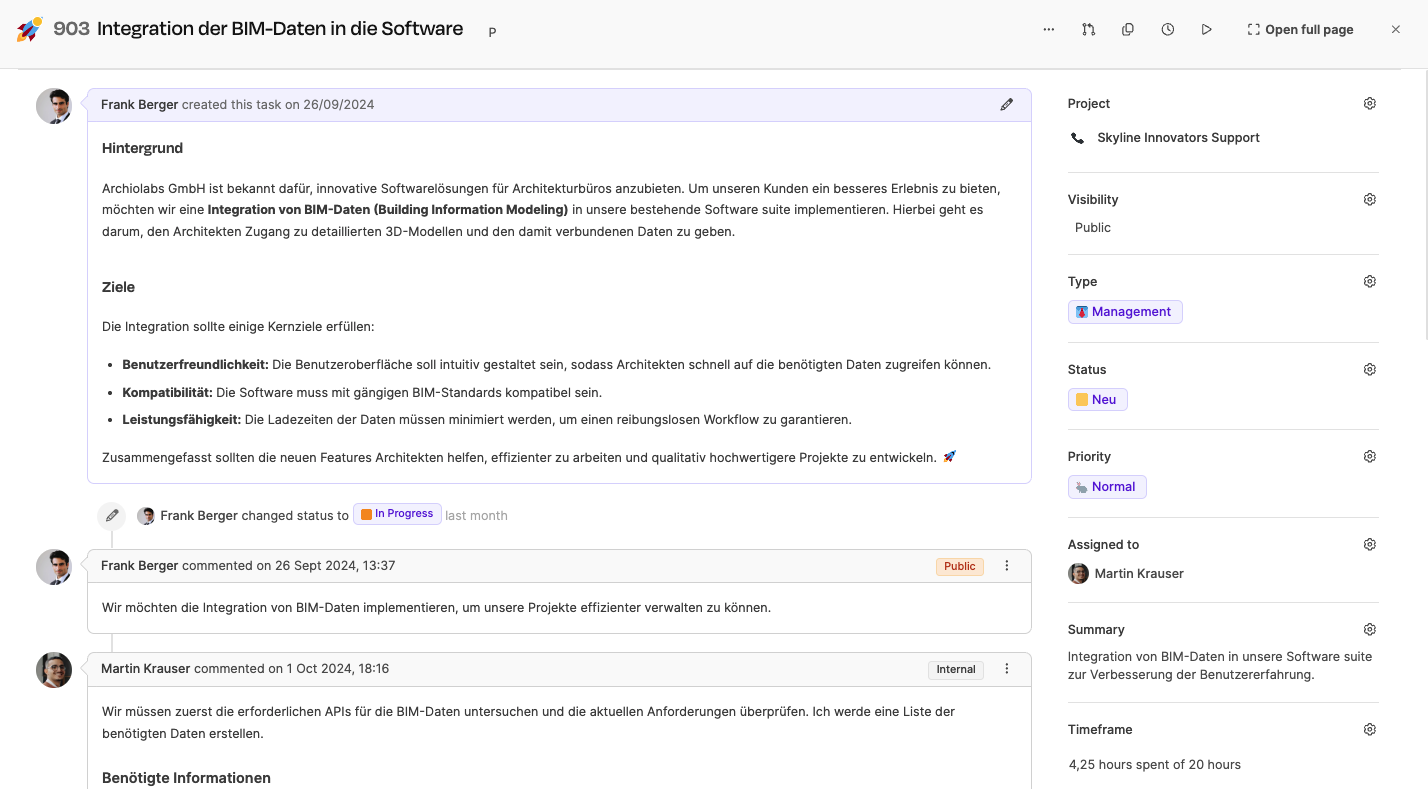The height and width of the screenshot is (789, 1428).
Task: Click the Normal priority badge
Action: (x=1107, y=487)
